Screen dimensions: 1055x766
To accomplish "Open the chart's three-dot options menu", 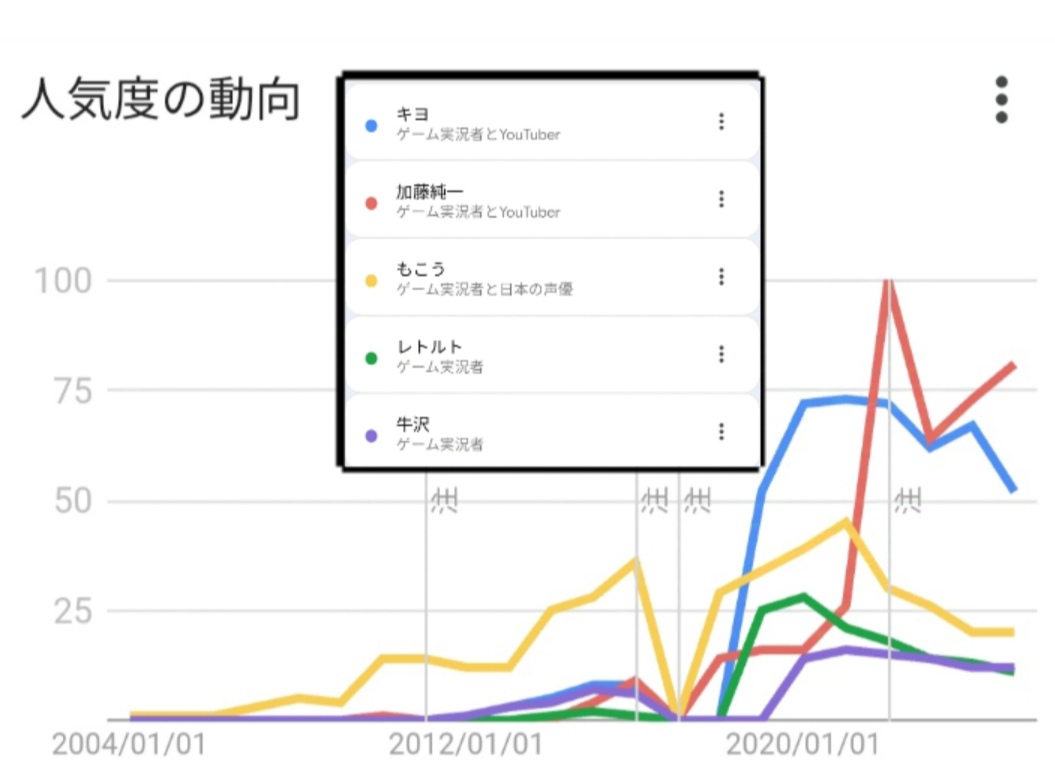I will [x=1001, y=100].
